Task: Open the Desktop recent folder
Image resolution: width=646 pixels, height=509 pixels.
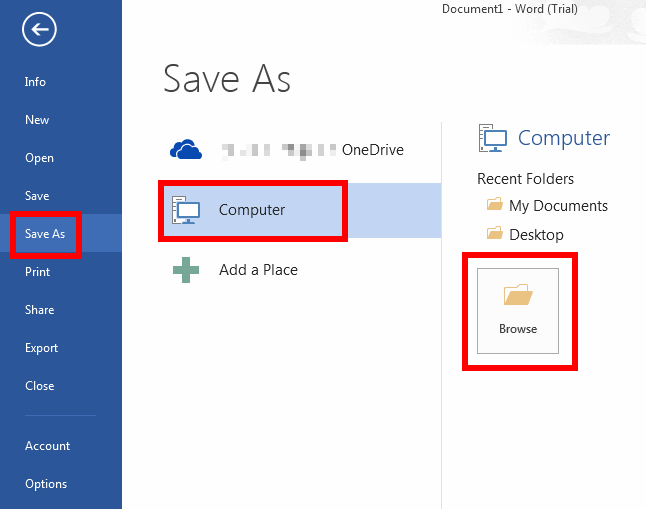Action: (x=536, y=235)
